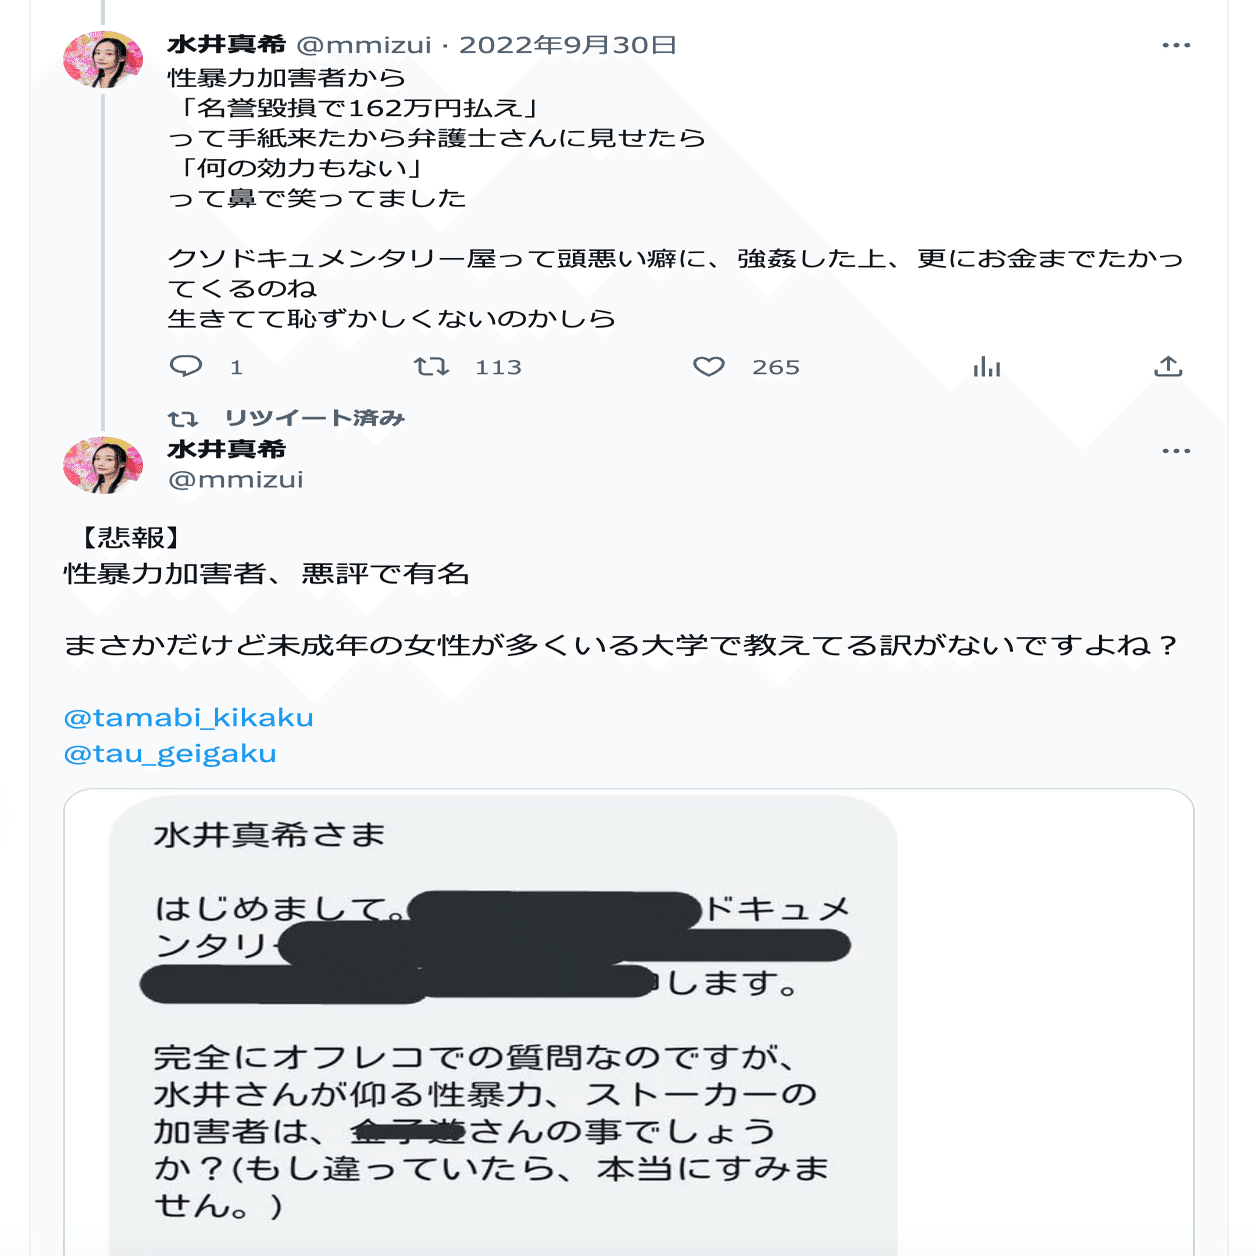This screenshot has height=1256, width=1256.
Task: Open the @tau_geigaku mention link
Action: click(170, 754)
